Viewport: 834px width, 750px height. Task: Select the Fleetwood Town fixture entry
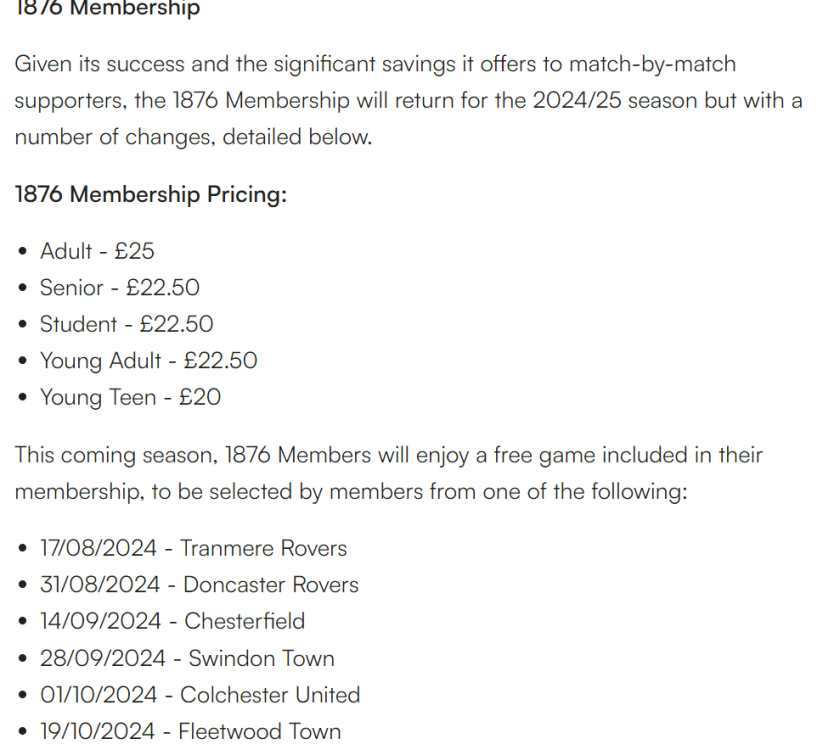point(190,731)
